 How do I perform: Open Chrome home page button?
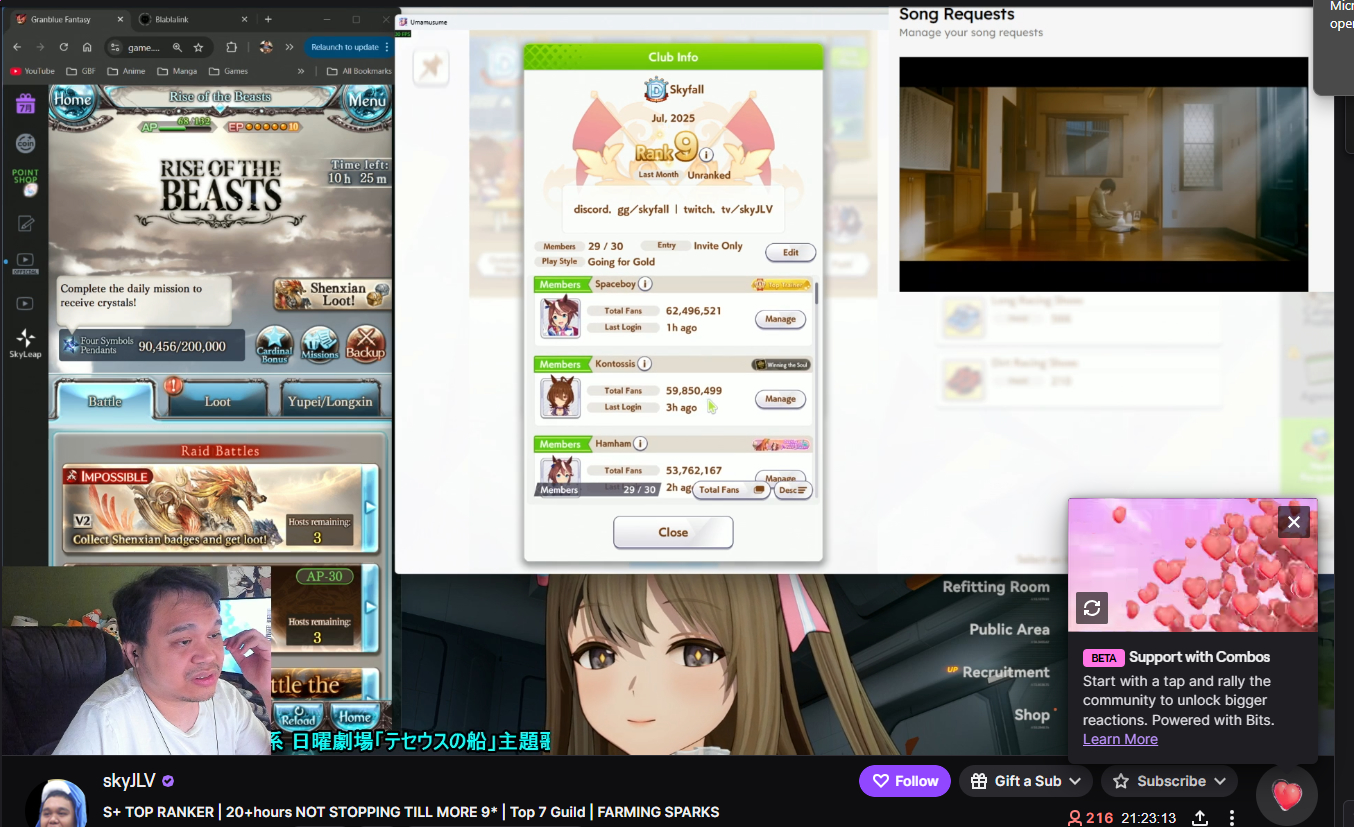(x=88, y=47)
